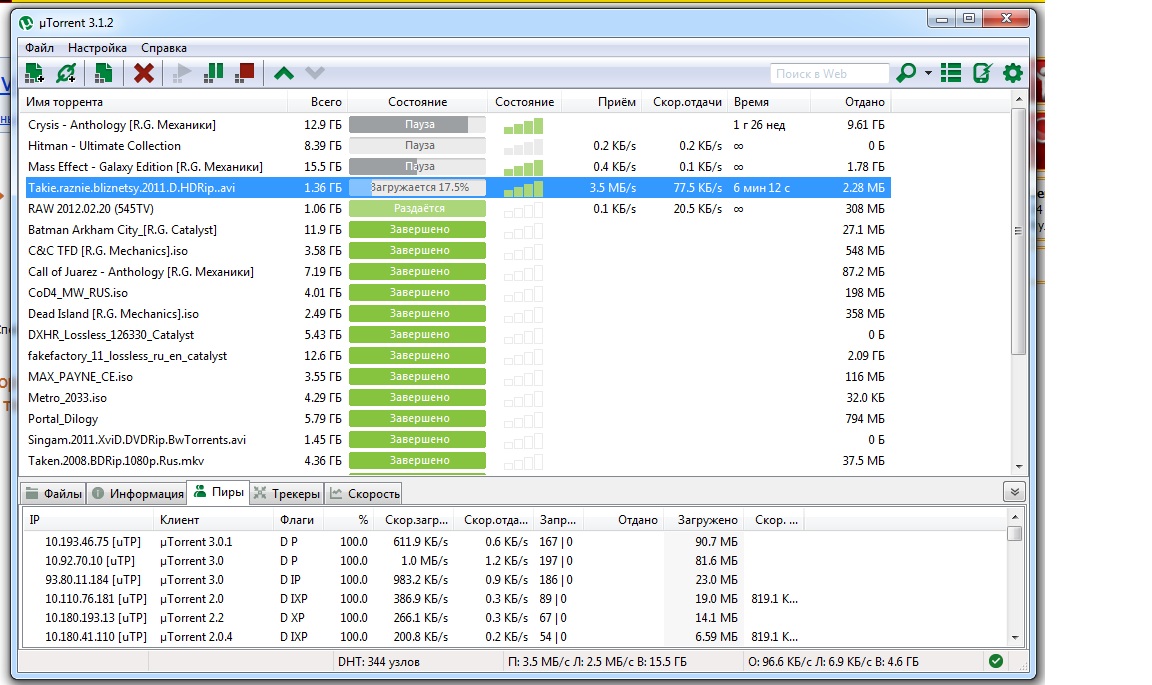Click the Загружается 17.5% progress bar
The height and width of the screenshot is (685, 1152).
417,187
